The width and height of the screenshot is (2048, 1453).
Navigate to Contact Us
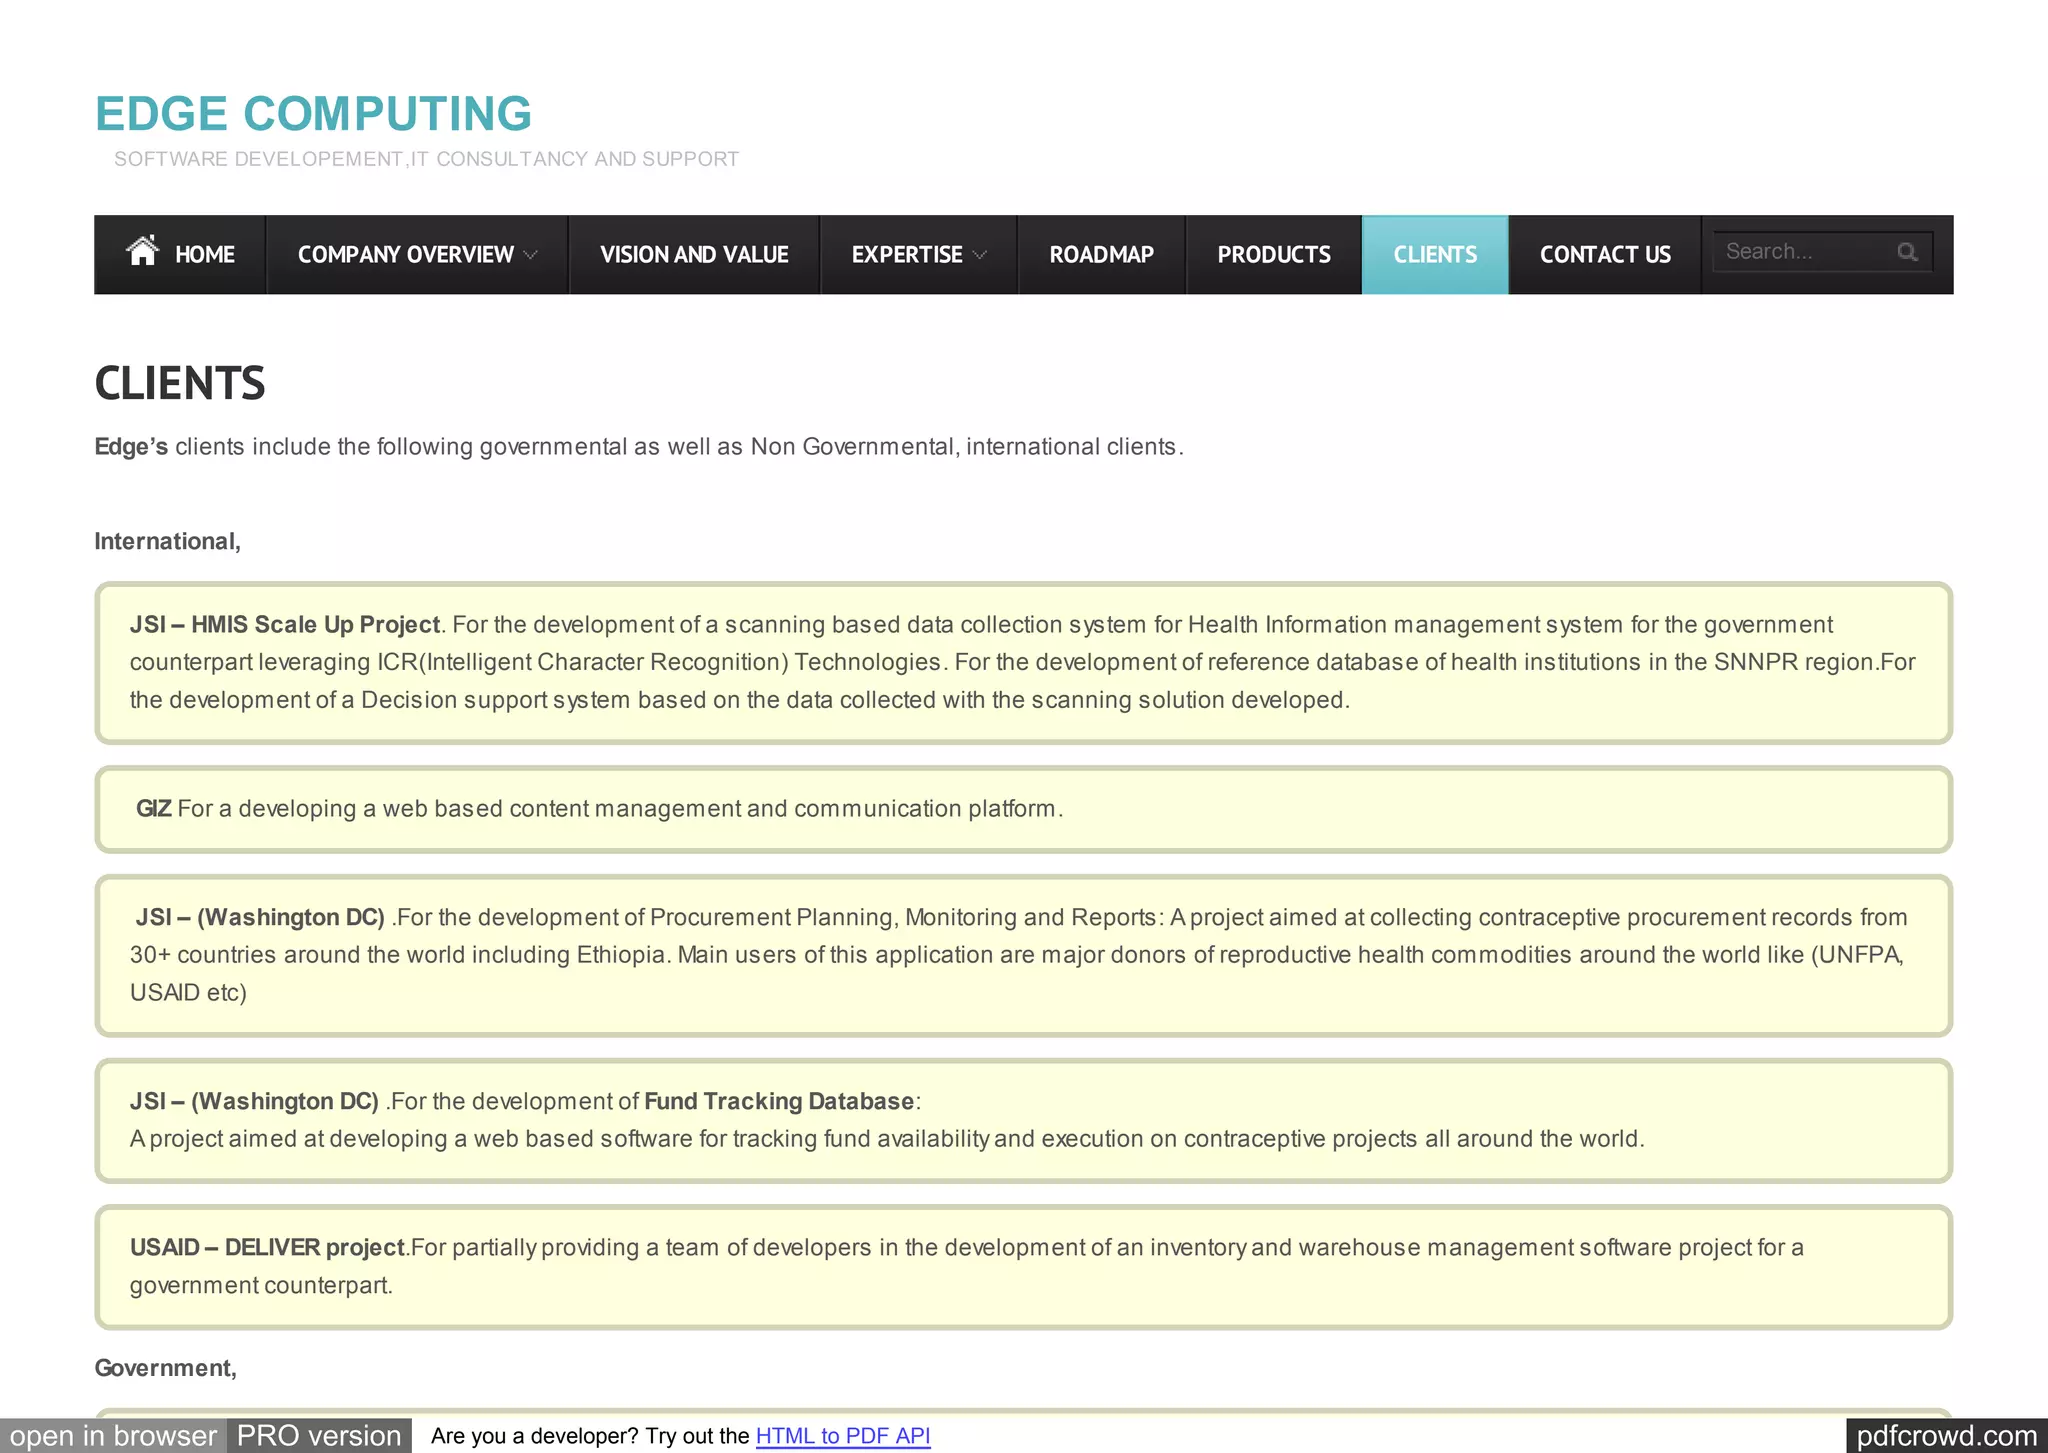(x=1604, y=255)
